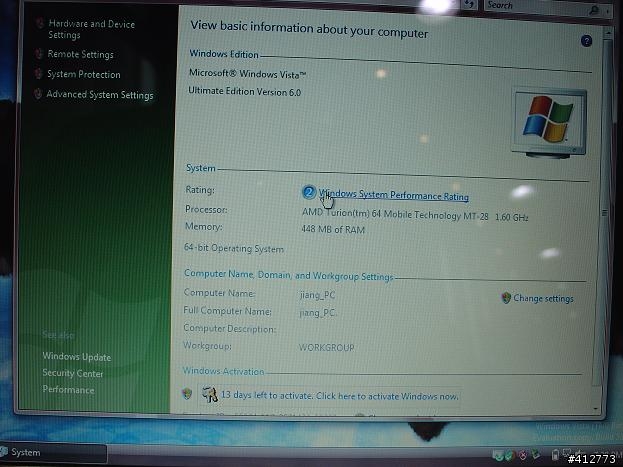Open Security Center in See also
Screen dimensions: 623x467
point(73,373)
